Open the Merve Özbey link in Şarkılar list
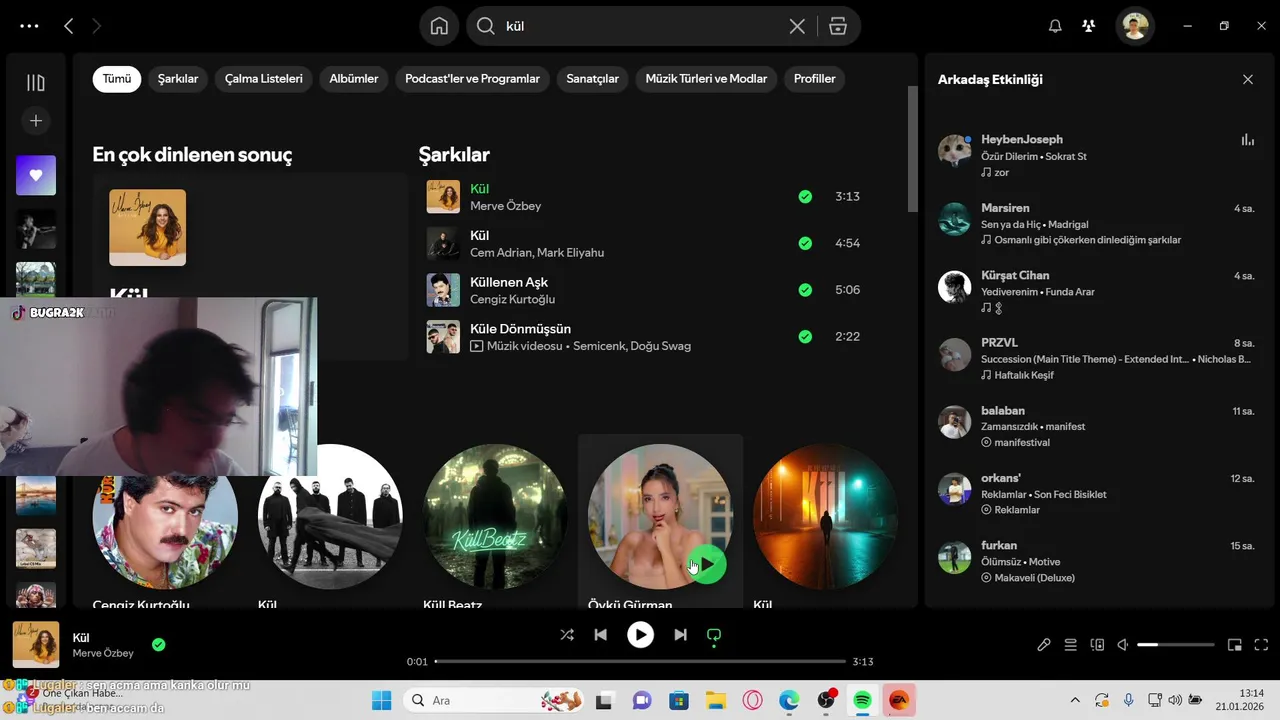 pyautogui.click(x=506, y=206)
